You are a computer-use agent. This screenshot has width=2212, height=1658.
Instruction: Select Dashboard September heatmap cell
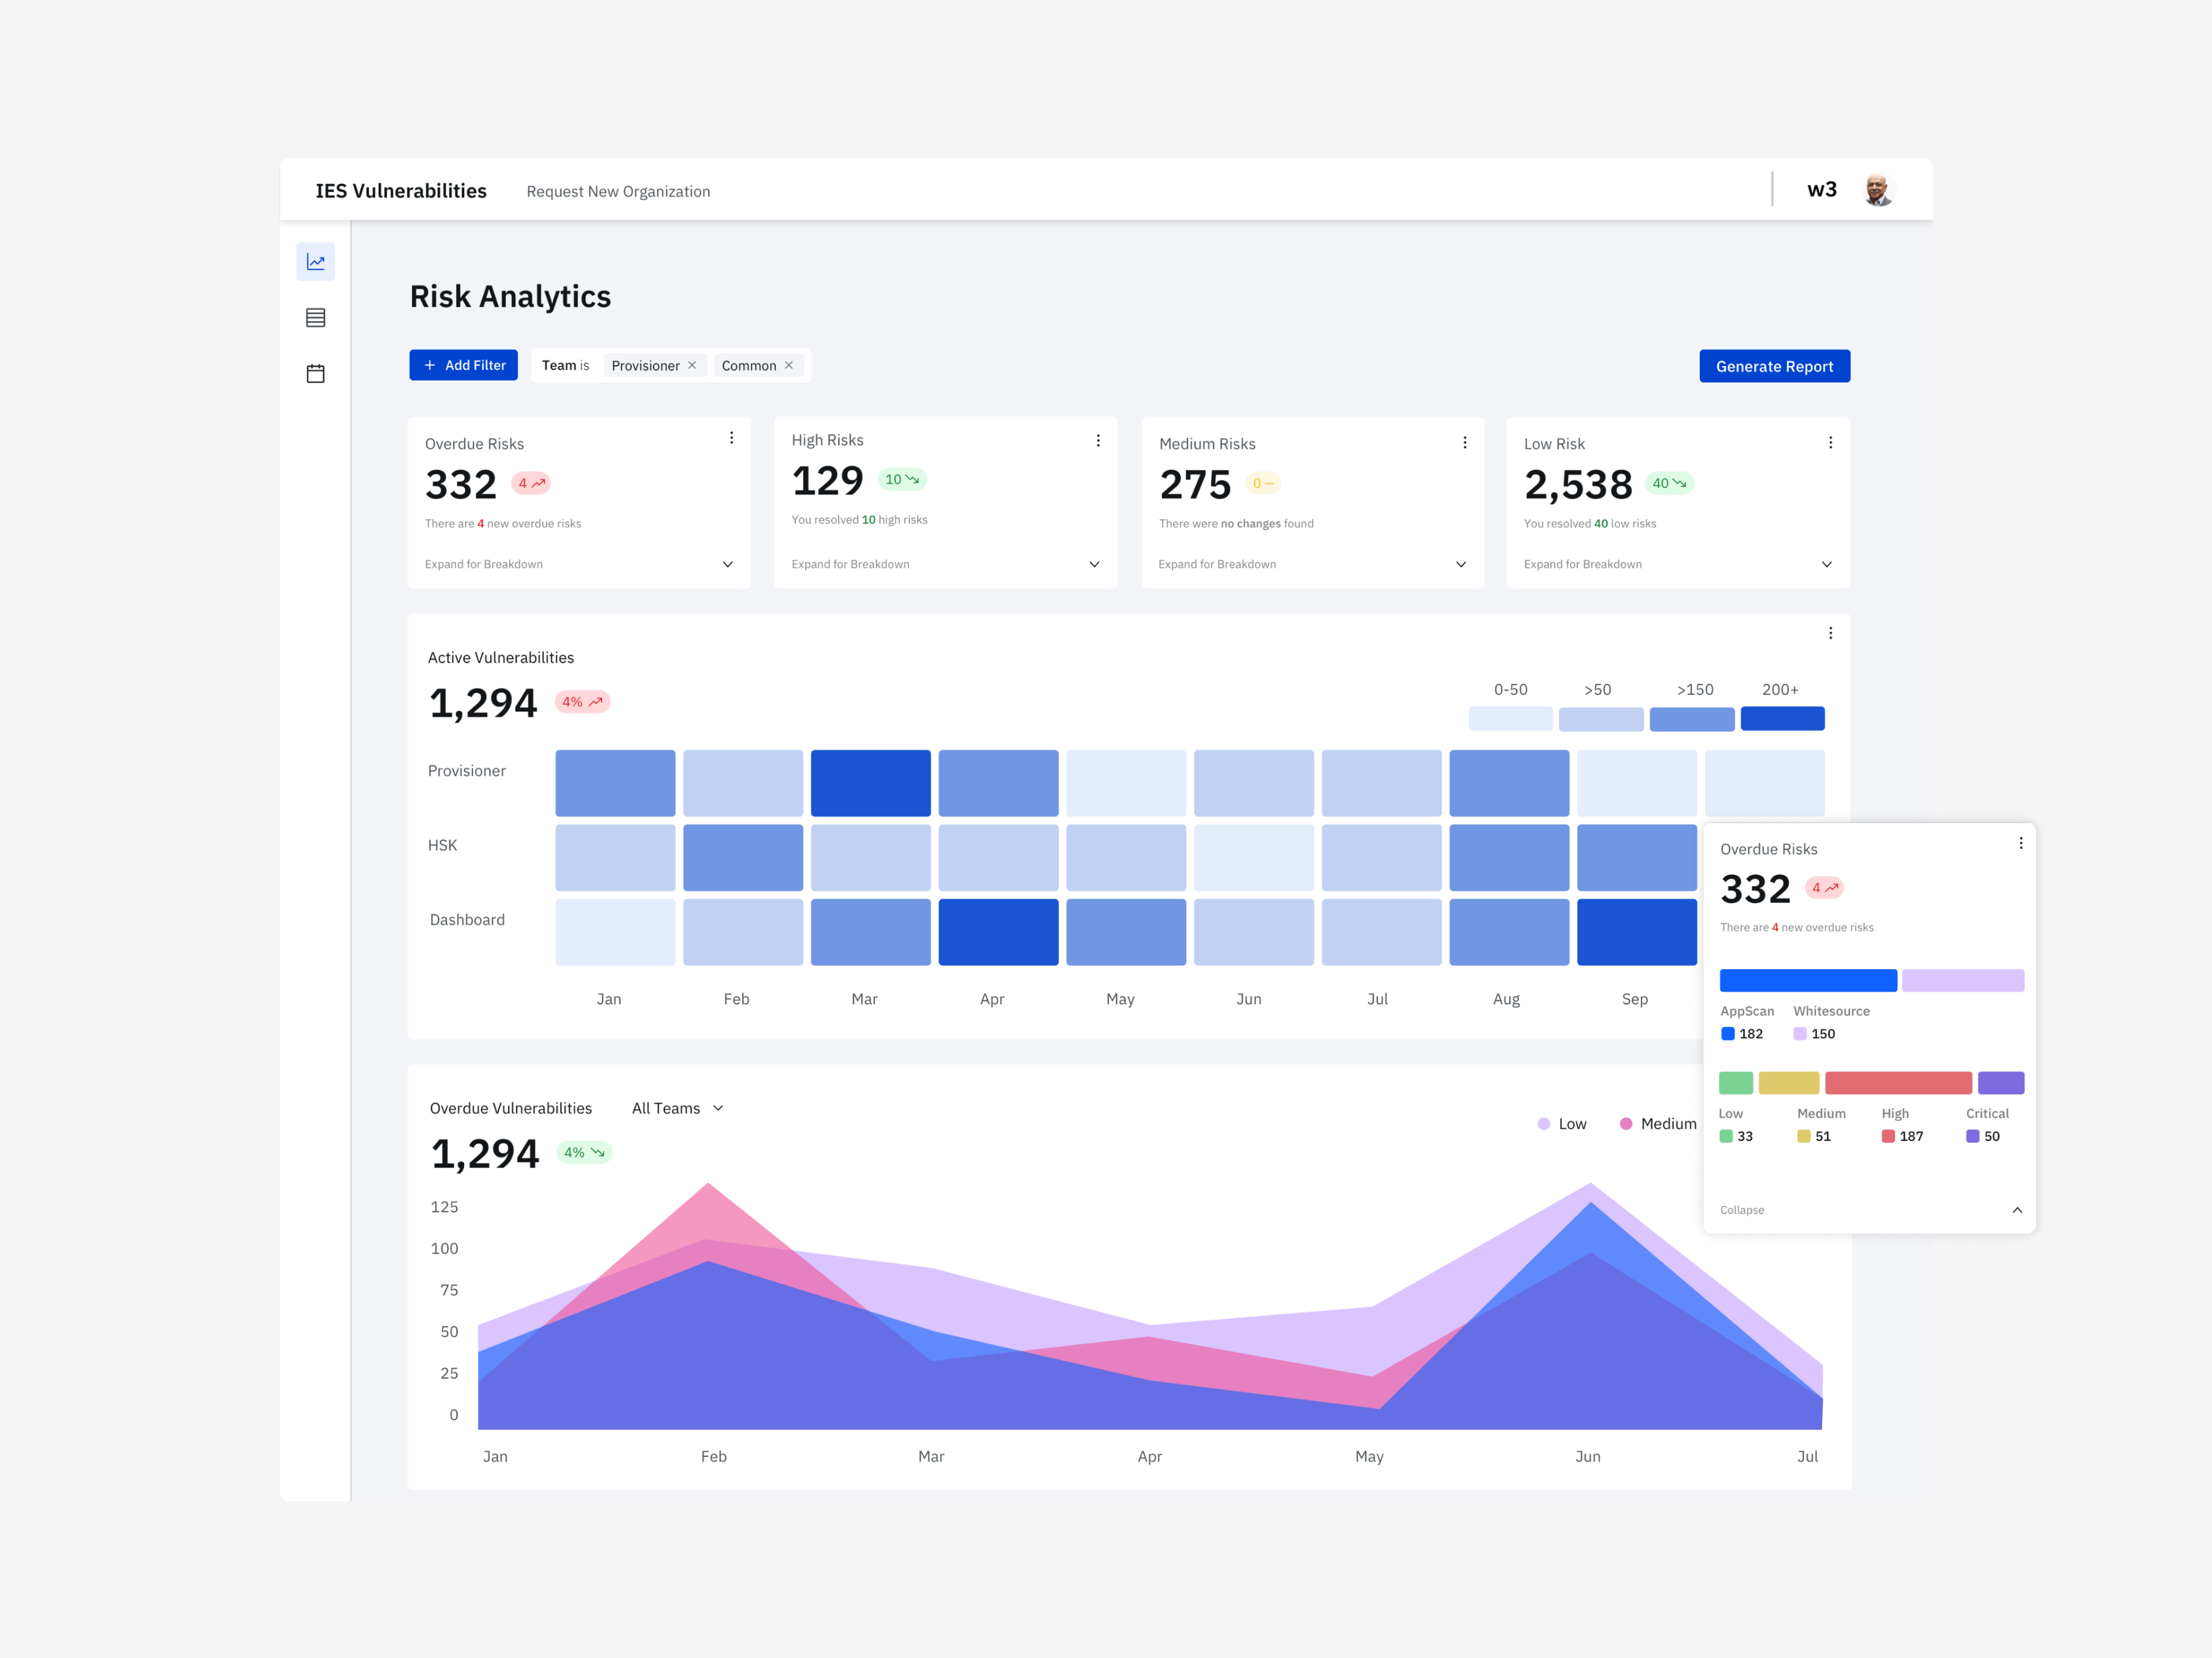click(1637, 932)
